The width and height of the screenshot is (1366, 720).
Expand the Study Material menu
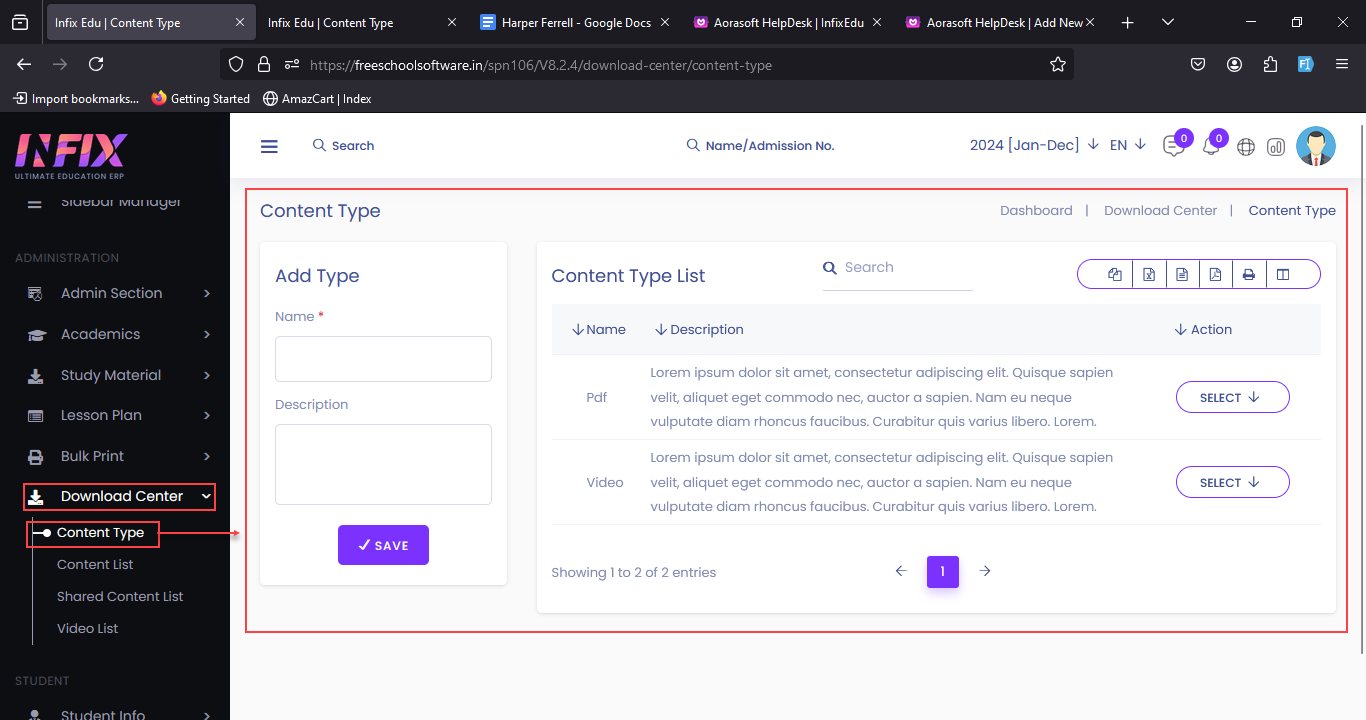pyautogui.click(x=119, y=375)
